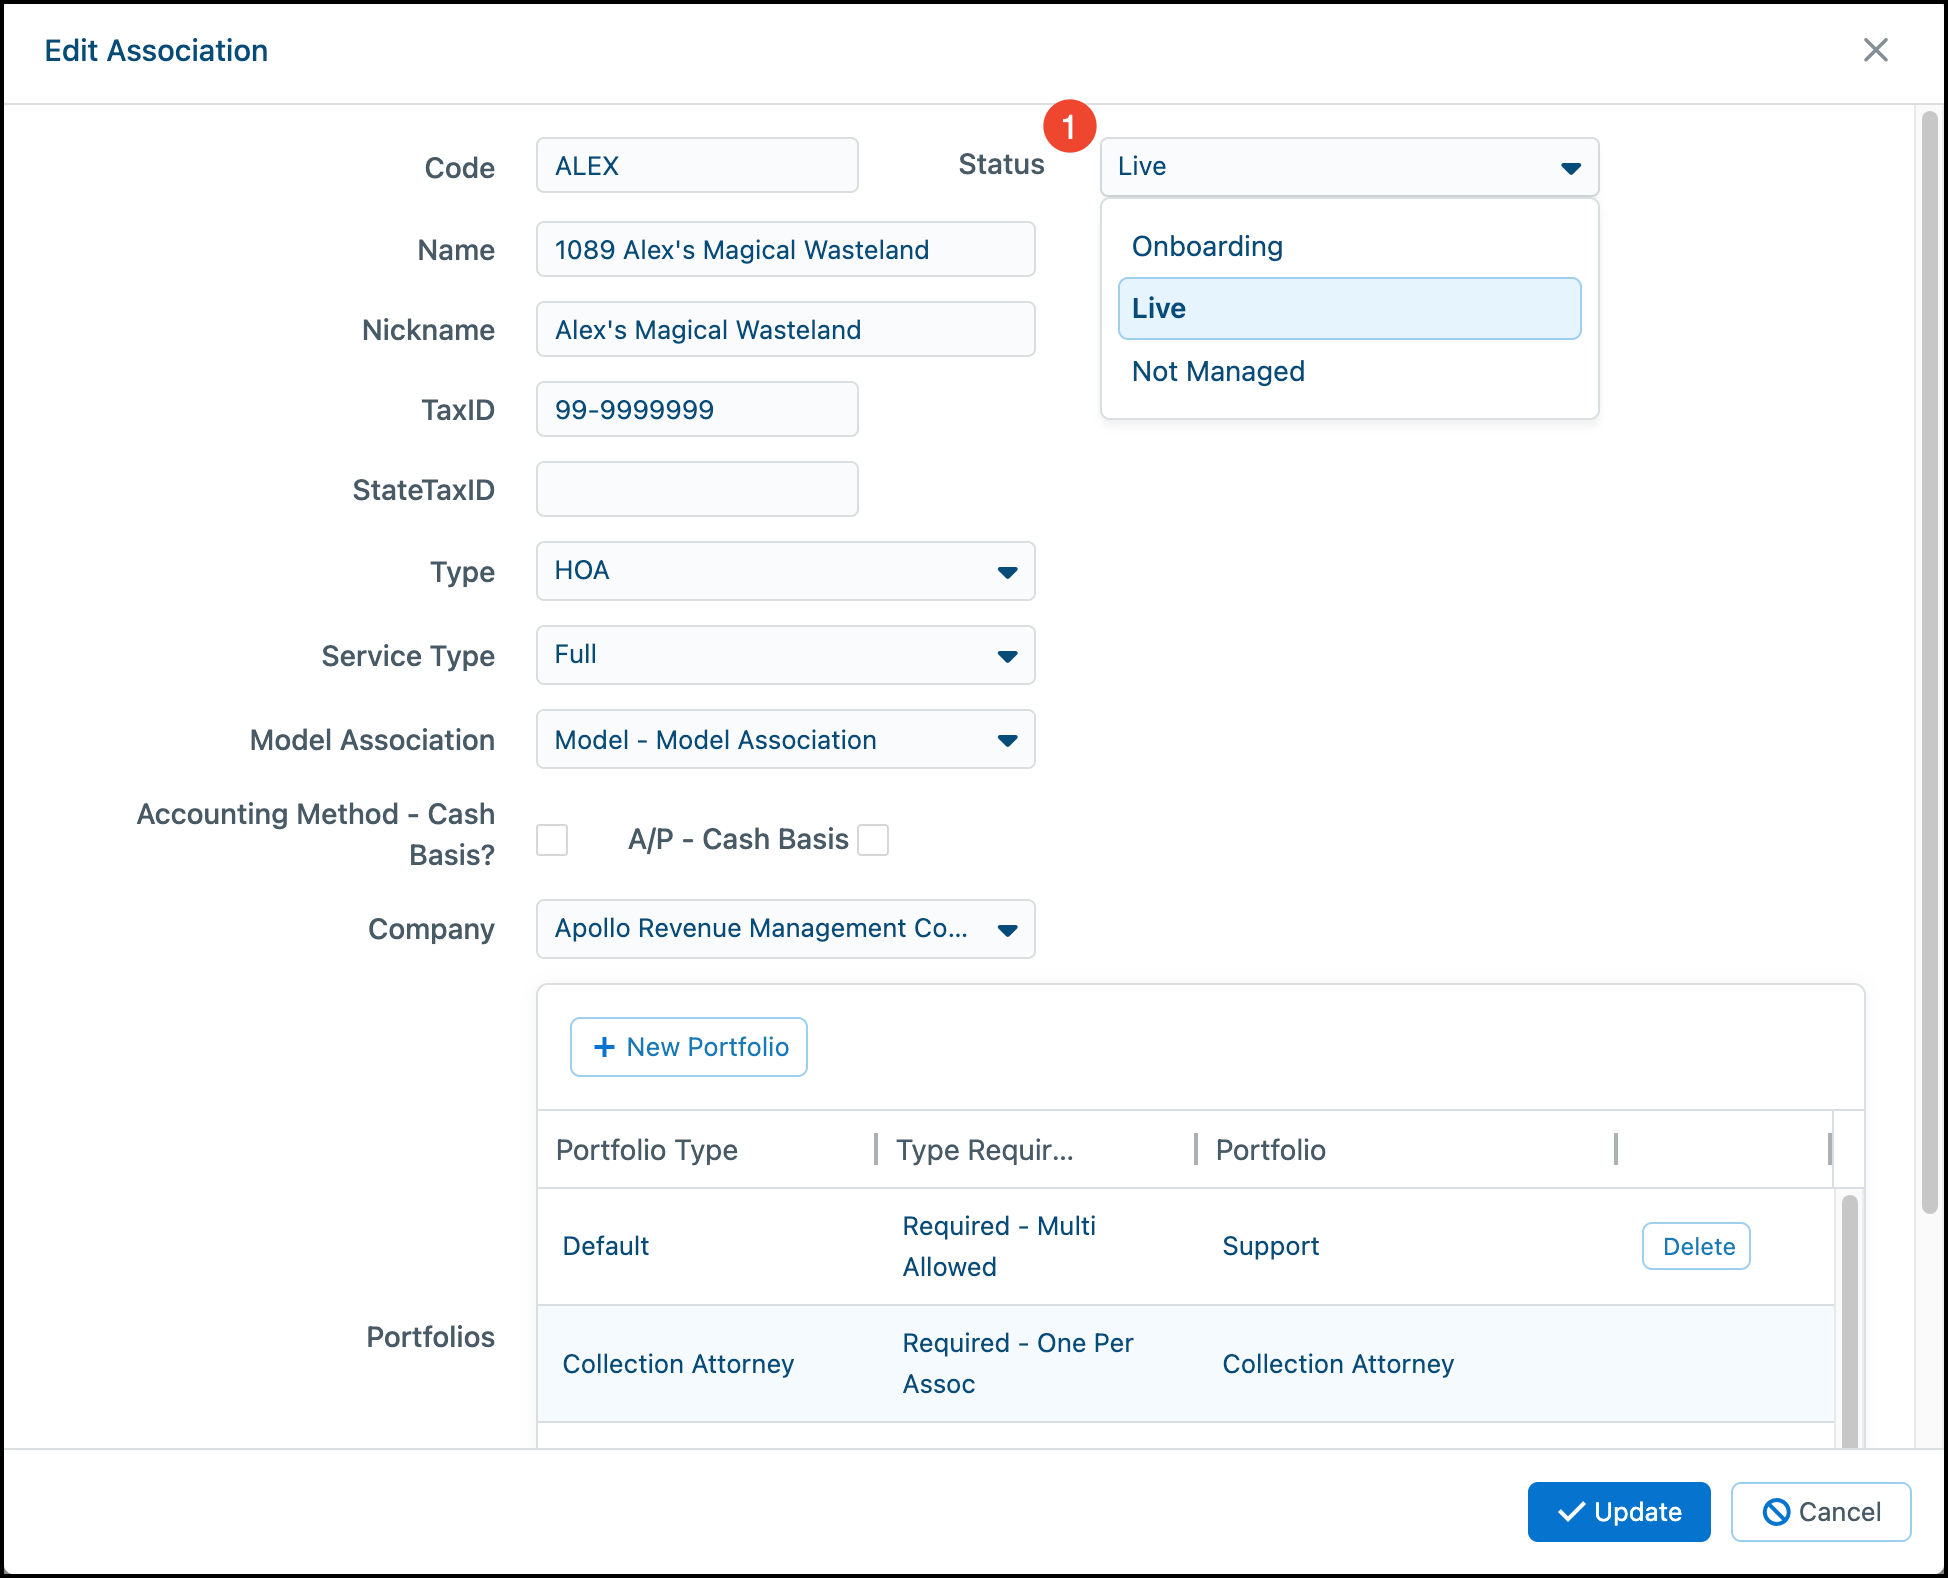
Task: Expand the Service Type dropdown
Action: [x=785, y=655]
